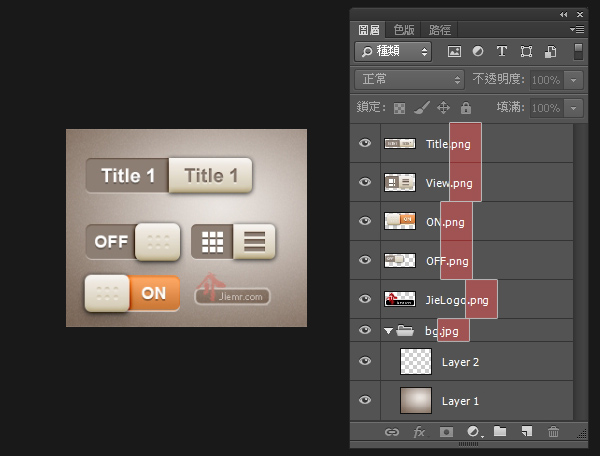Hide Layer 1
This screenshot has height=456, width=600.
pos(365,400)
